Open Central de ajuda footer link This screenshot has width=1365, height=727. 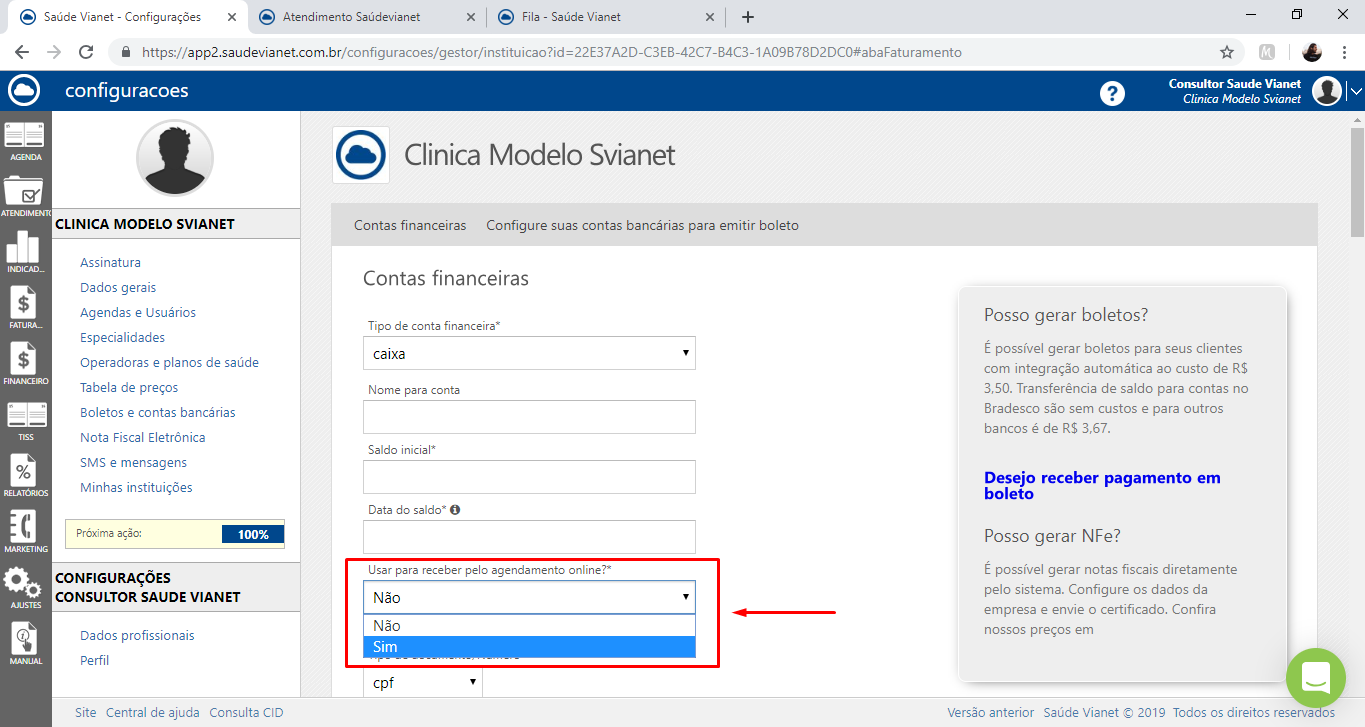[x=153, y=712]
